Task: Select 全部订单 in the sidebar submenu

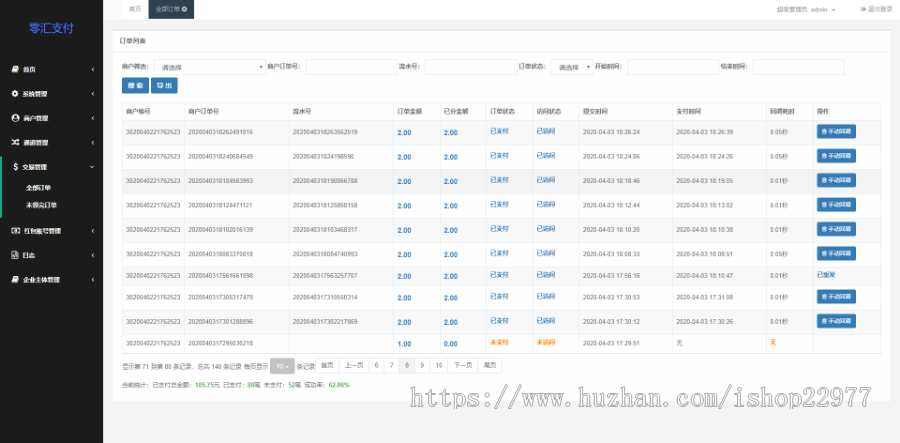Action: [x=39, y=187]
